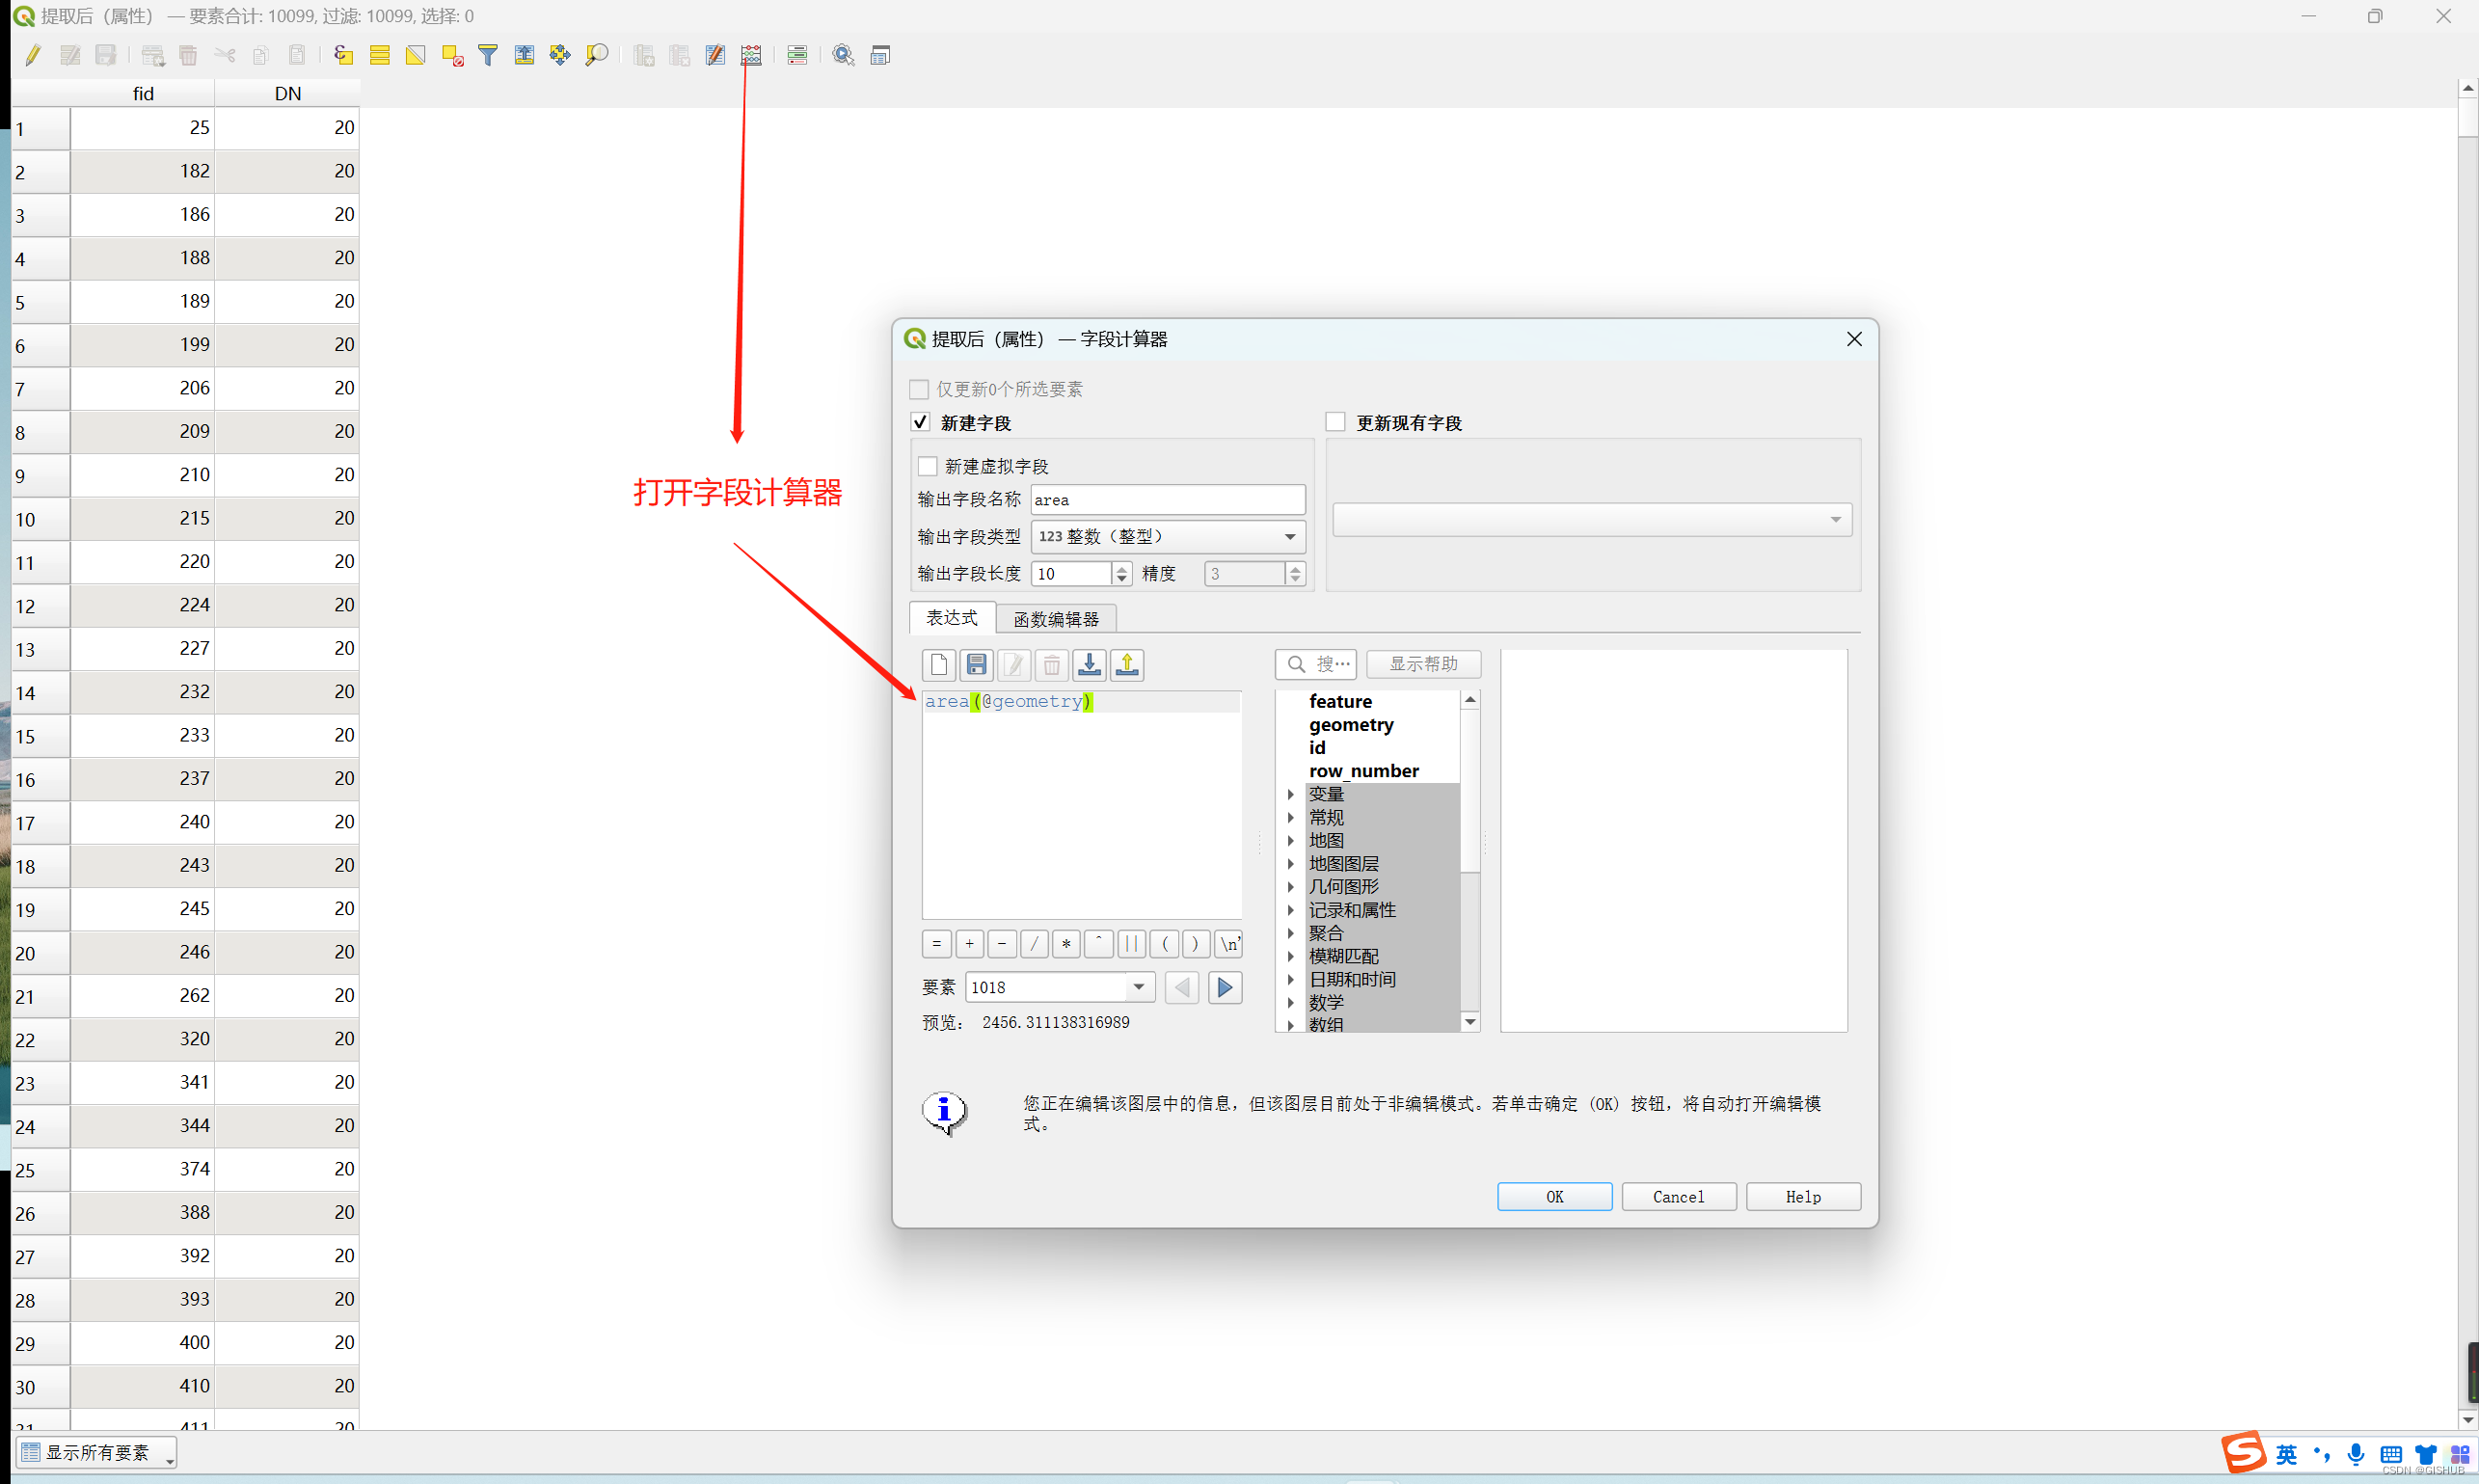Expand the 几何图形 function group
Screen dimensions: 2479x1484
pyautogui.click(x=1290, y=887)
